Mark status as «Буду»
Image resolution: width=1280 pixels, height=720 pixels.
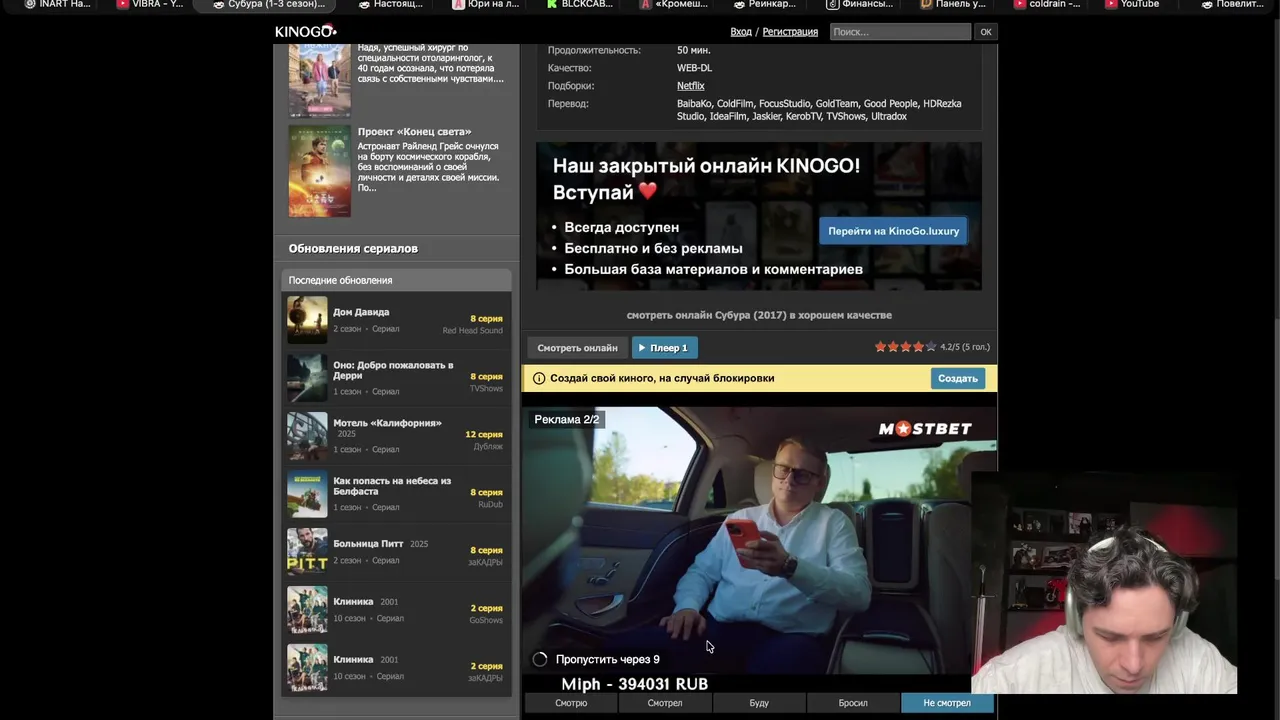pos(759,703)
